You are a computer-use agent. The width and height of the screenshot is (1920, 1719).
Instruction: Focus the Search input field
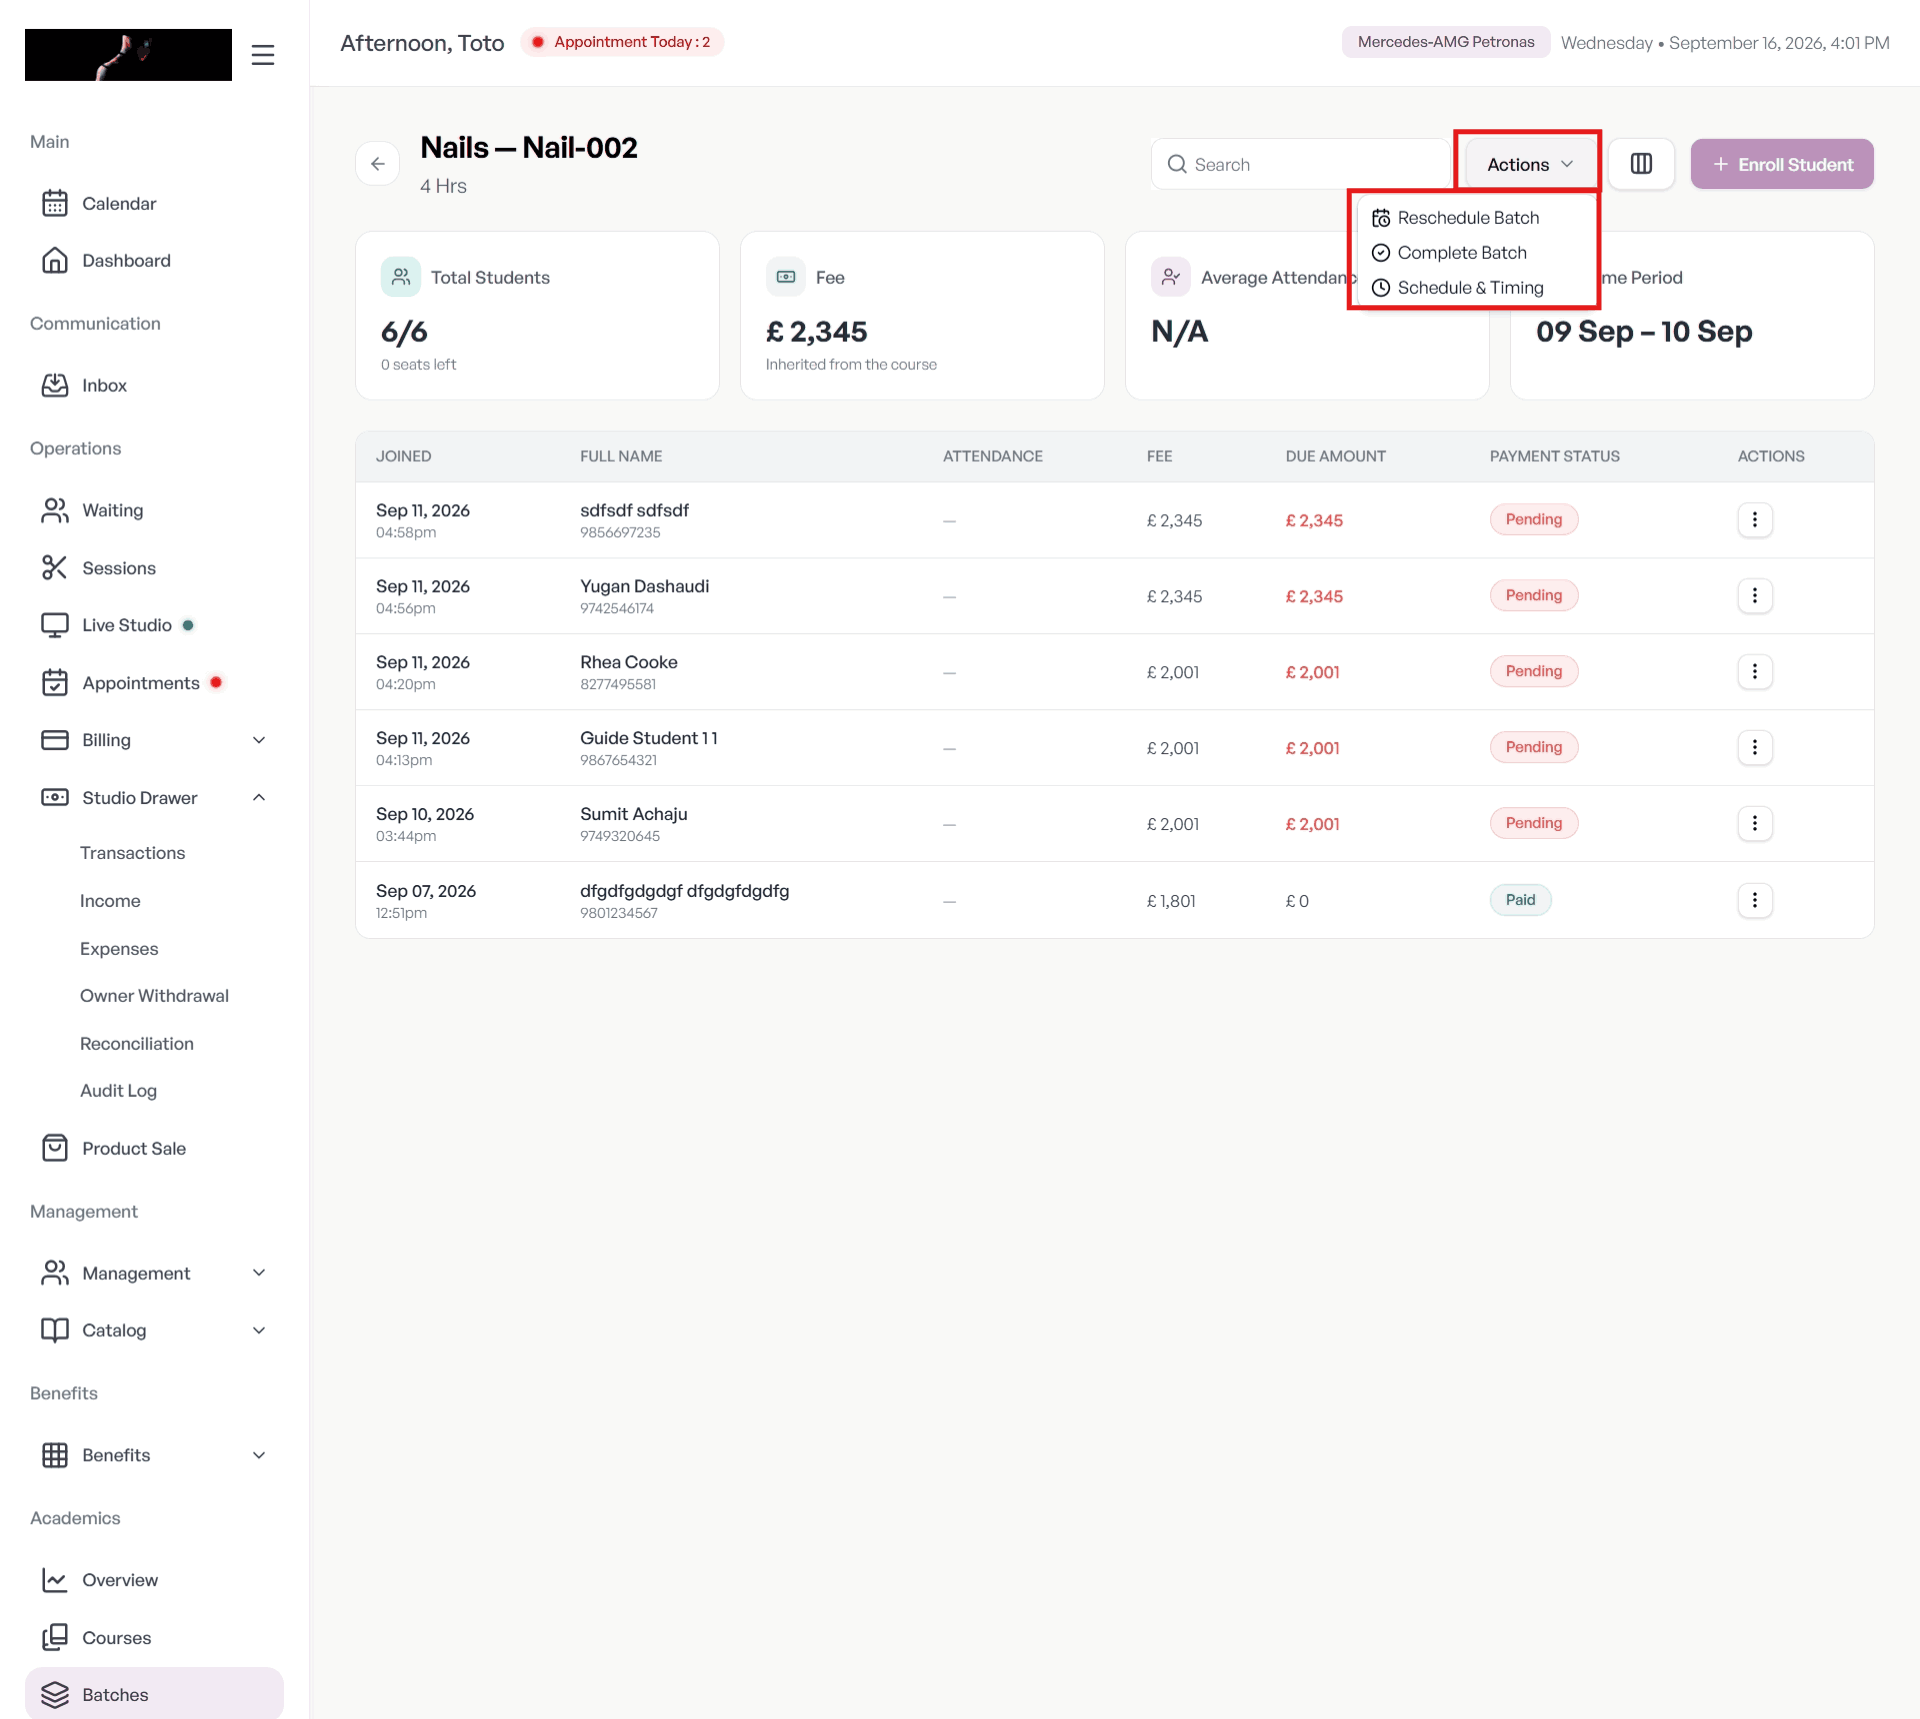click(x=1300, y=164)
